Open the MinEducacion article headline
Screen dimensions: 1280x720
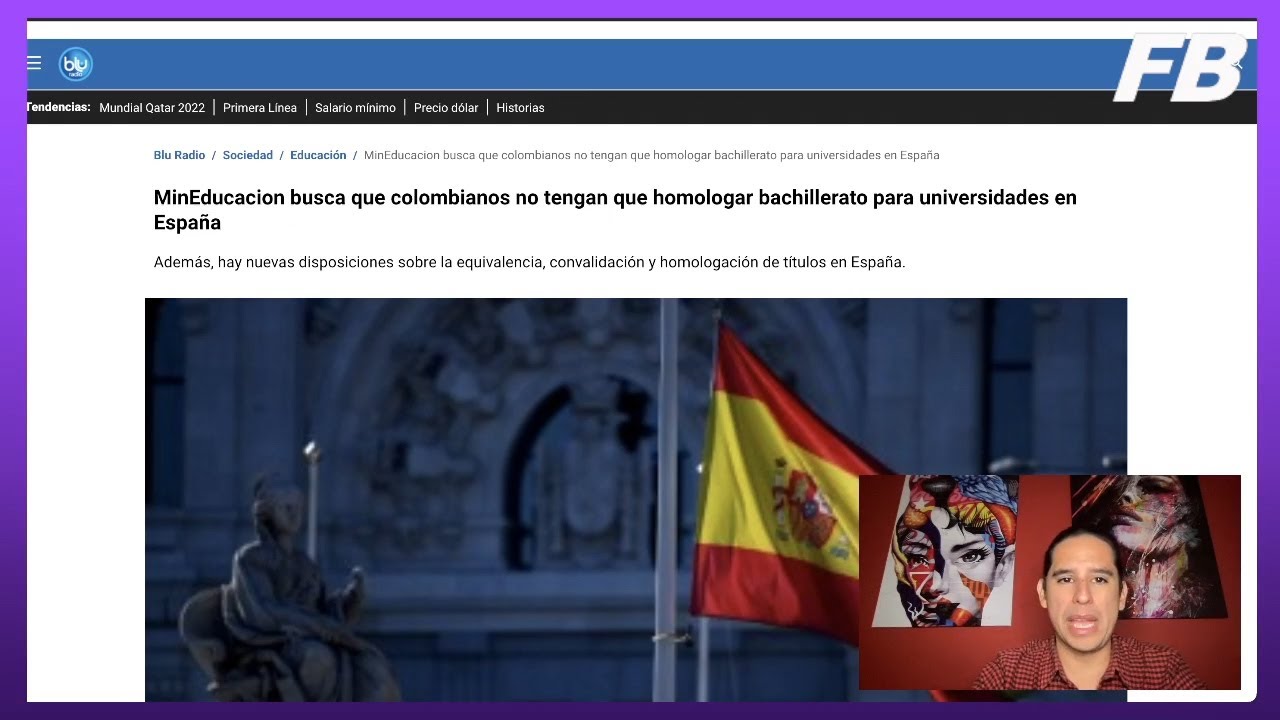click(616, 198)
